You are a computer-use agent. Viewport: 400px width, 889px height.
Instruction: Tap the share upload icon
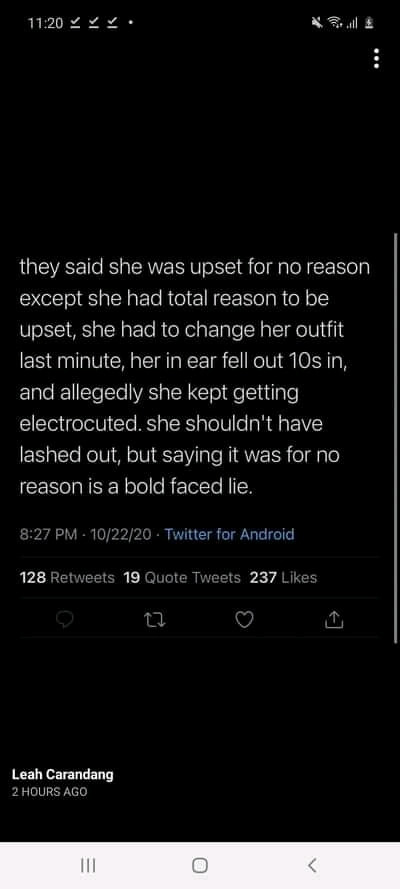tap(334, 620)
